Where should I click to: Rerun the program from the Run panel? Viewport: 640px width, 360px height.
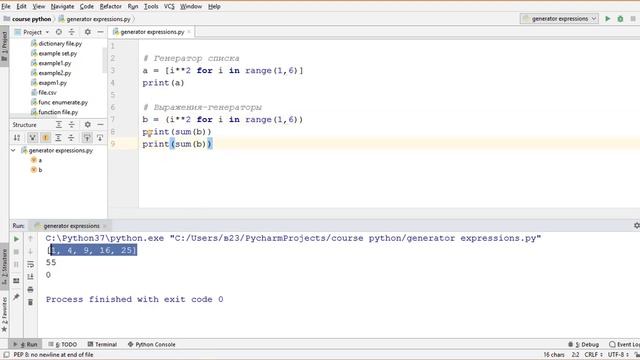click(x=16, y=239)
